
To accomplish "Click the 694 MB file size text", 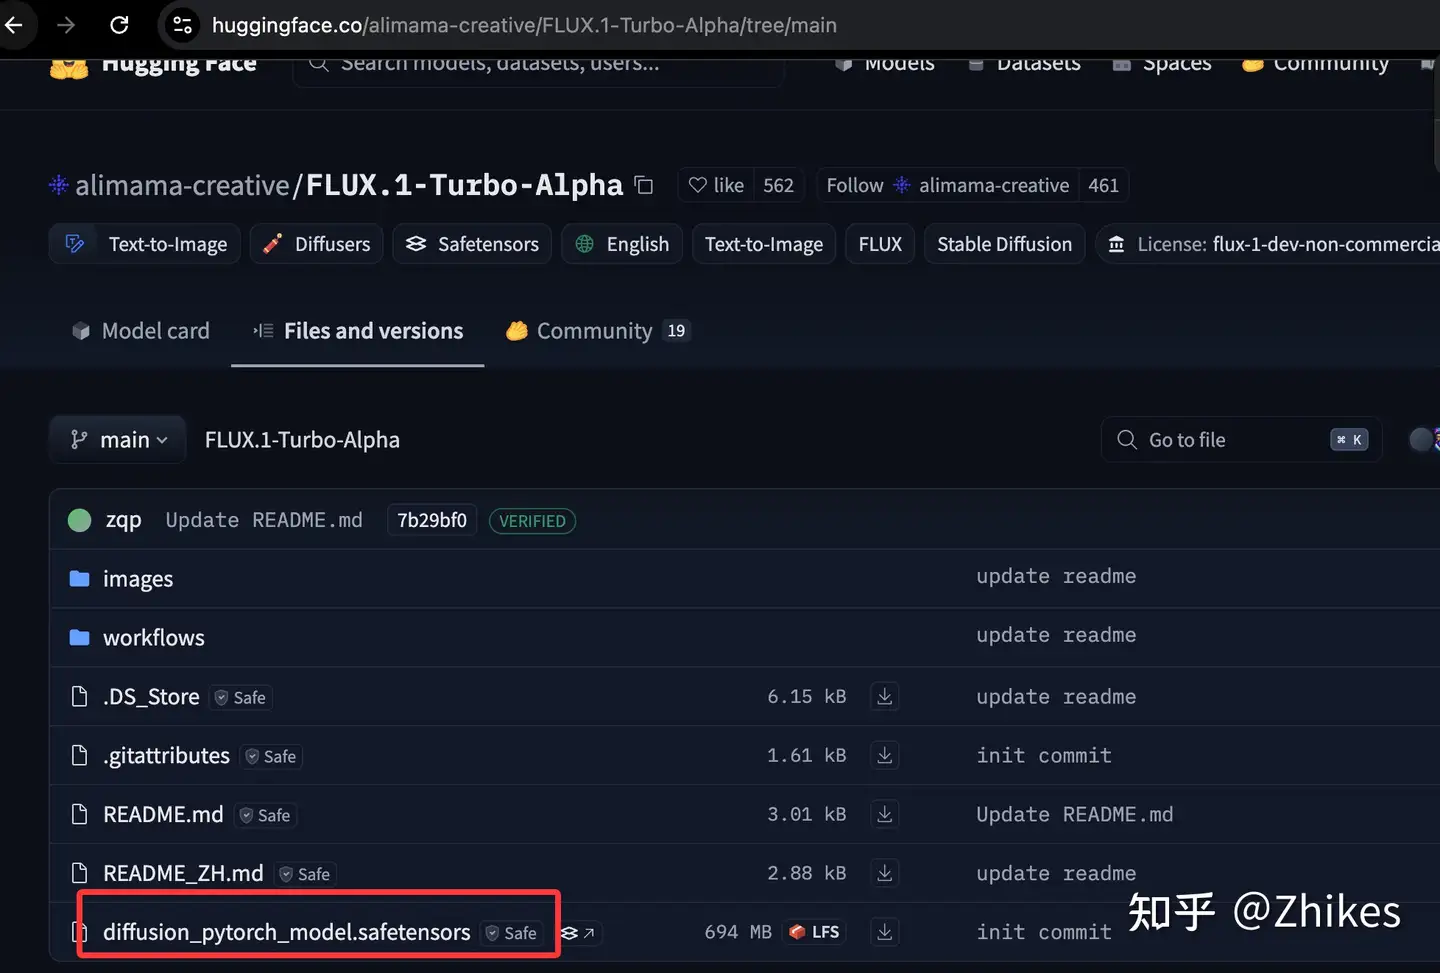I will (x=738, y=932).
